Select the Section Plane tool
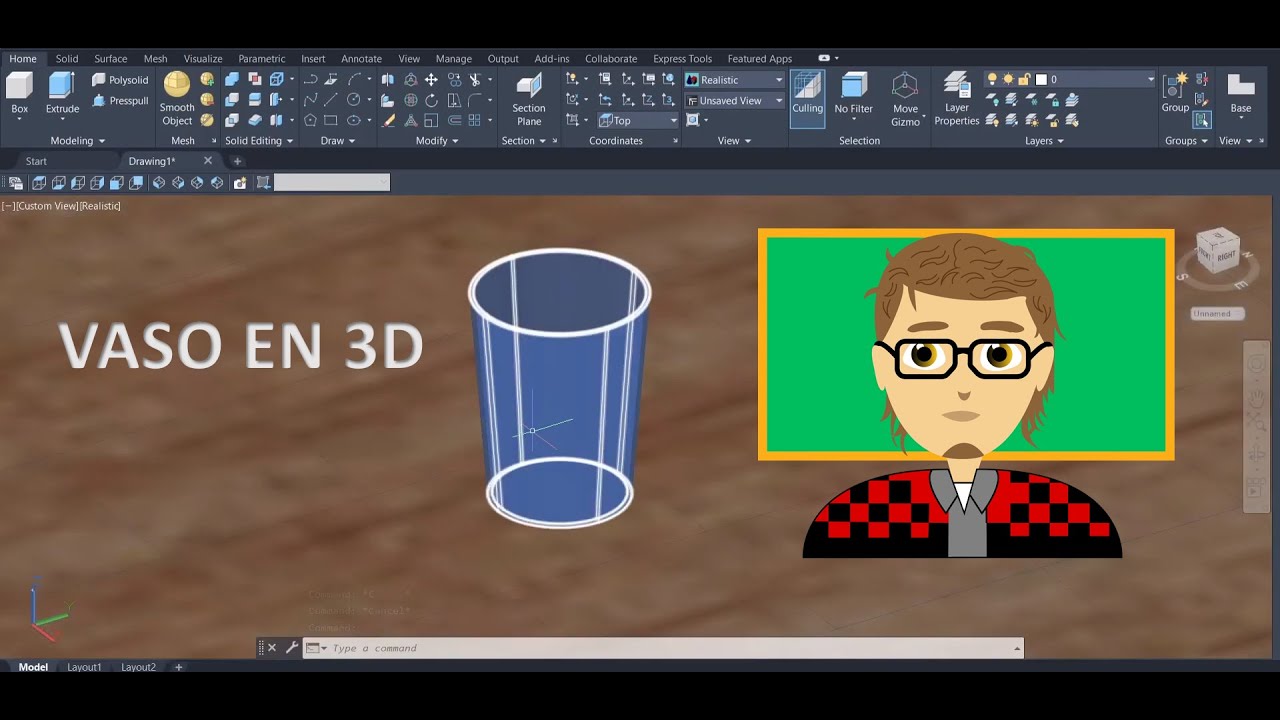Viewport: 1280px width, 720px height. tap(529, 98)
